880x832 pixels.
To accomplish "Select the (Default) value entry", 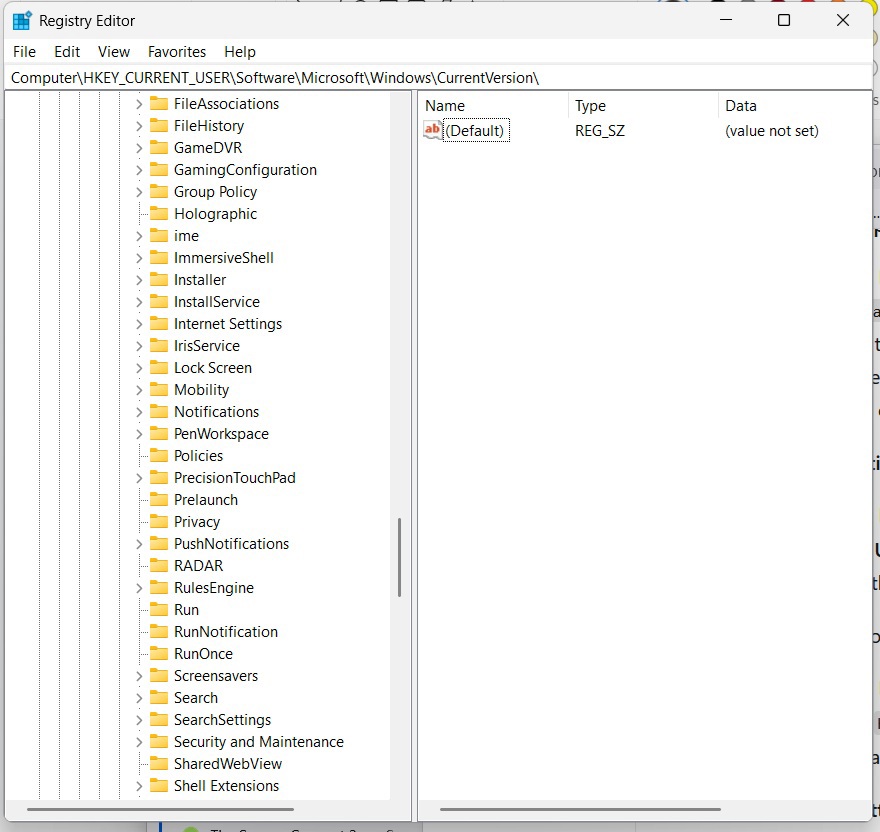I will click(x=476, y=130).
